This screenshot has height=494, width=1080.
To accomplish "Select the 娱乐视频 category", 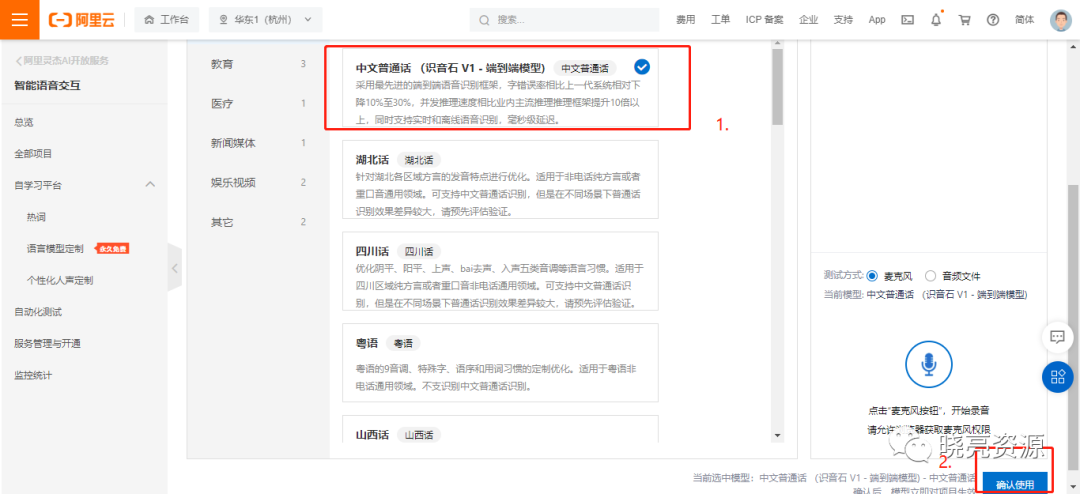I will point(258,183).
